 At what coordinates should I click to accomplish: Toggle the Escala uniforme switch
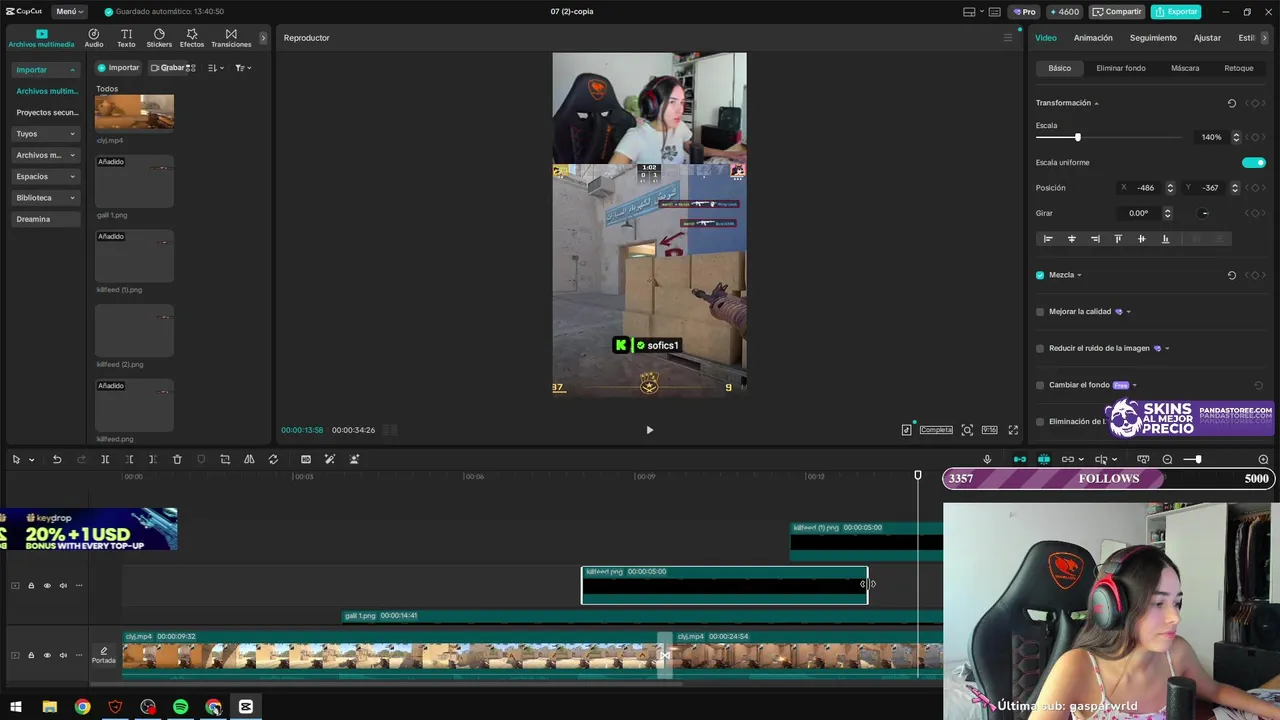(x=1254, y=162)
